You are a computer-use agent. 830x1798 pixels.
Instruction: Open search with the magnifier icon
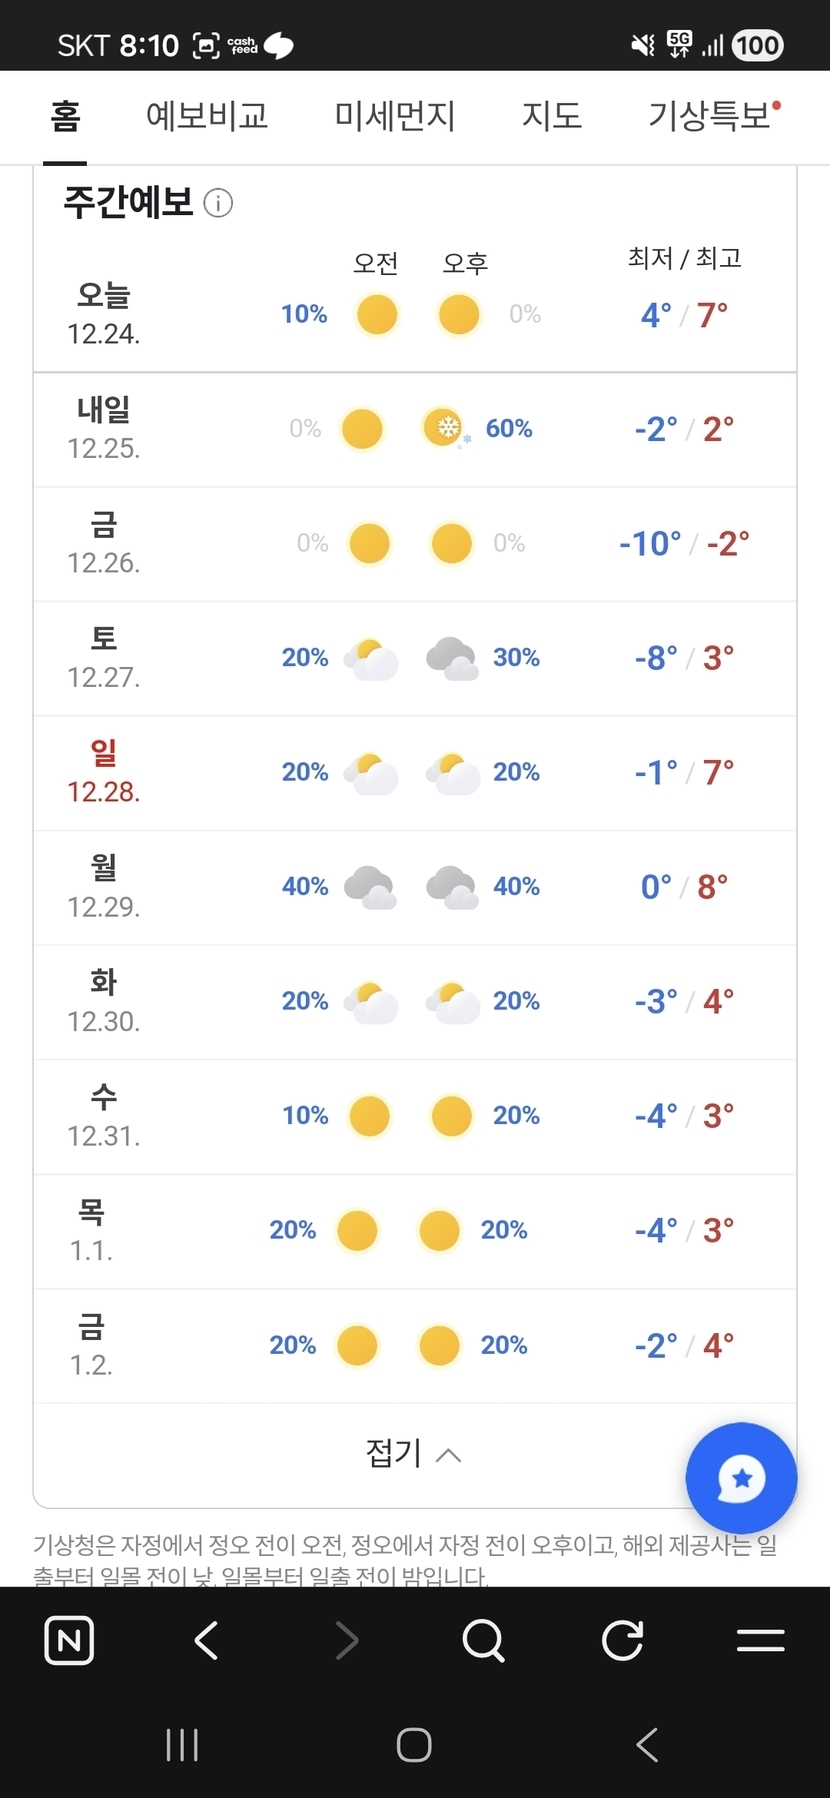(x=484, y=1640)
